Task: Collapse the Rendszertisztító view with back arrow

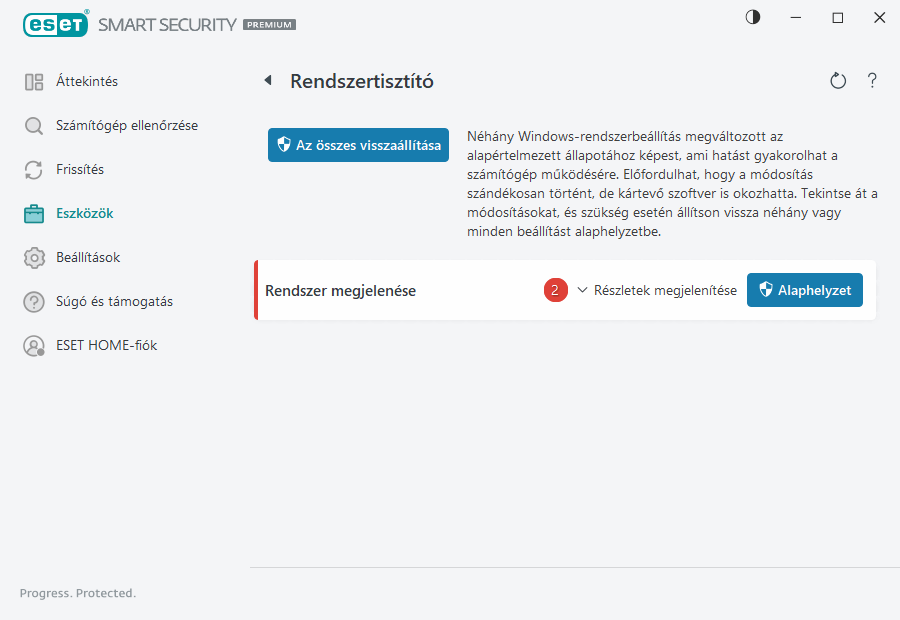Action: click(x=267, y=80)
